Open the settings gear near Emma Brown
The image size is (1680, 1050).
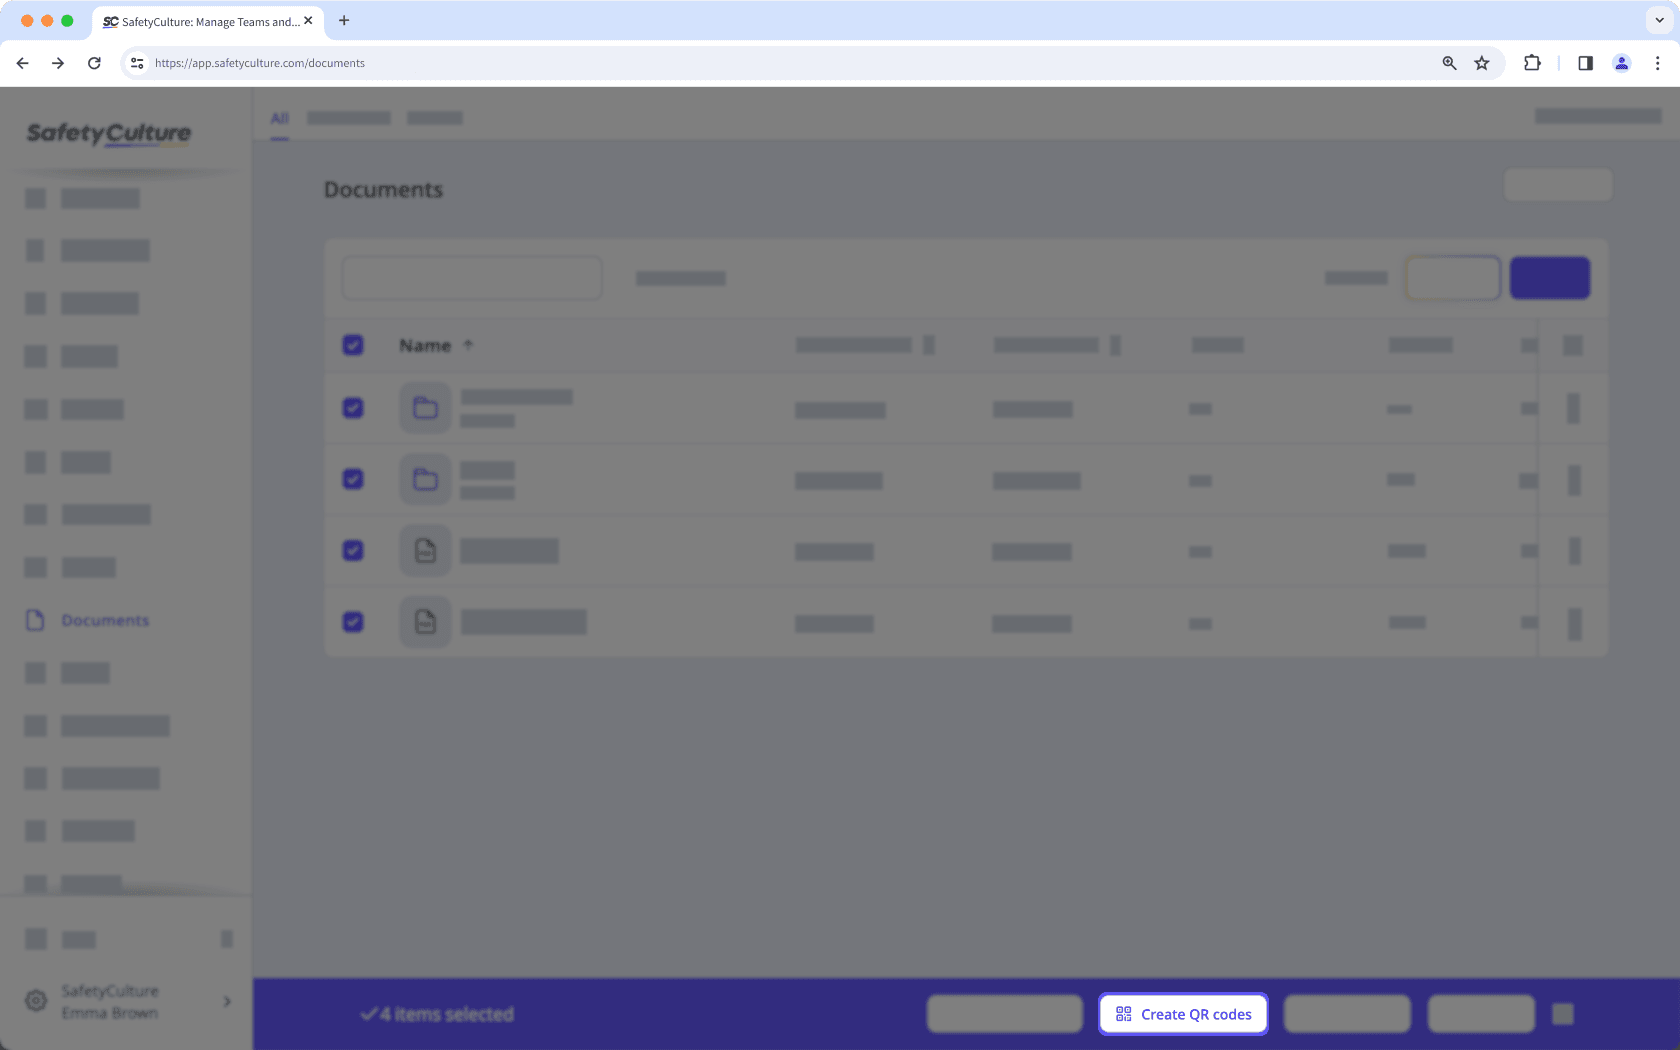[36, 1001]
